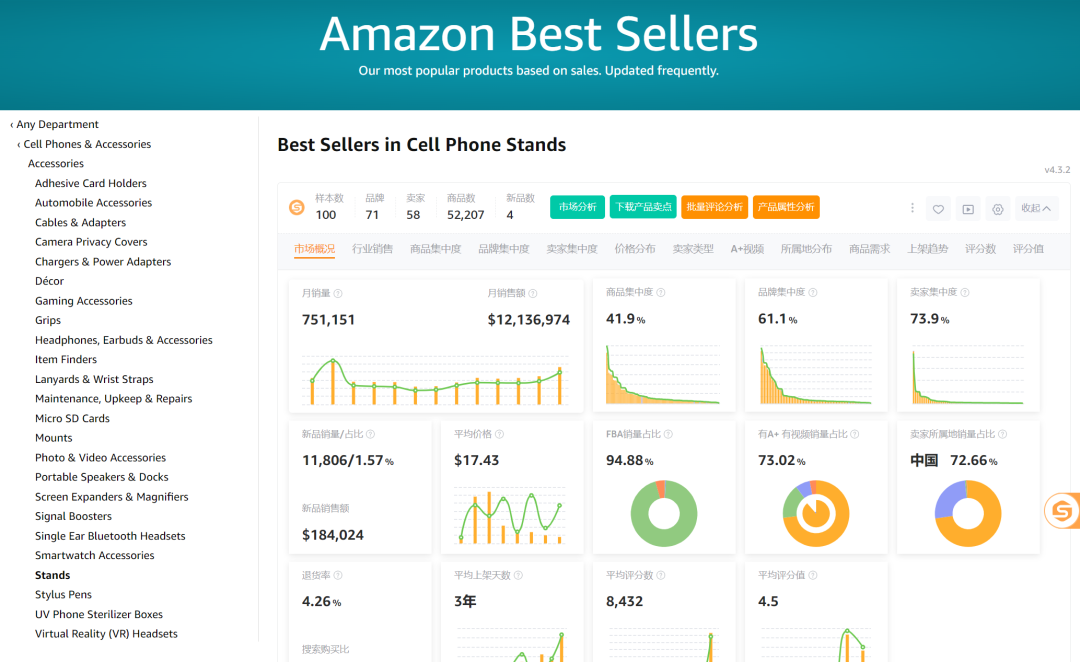Open the gear settings icon
This screenshot has height=662, width=1080.
997,209
